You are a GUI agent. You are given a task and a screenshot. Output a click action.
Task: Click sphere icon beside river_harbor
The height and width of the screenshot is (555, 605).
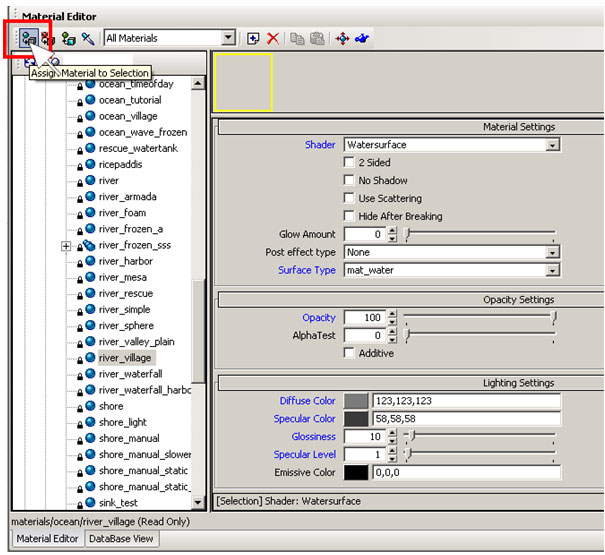click(90, 261)
